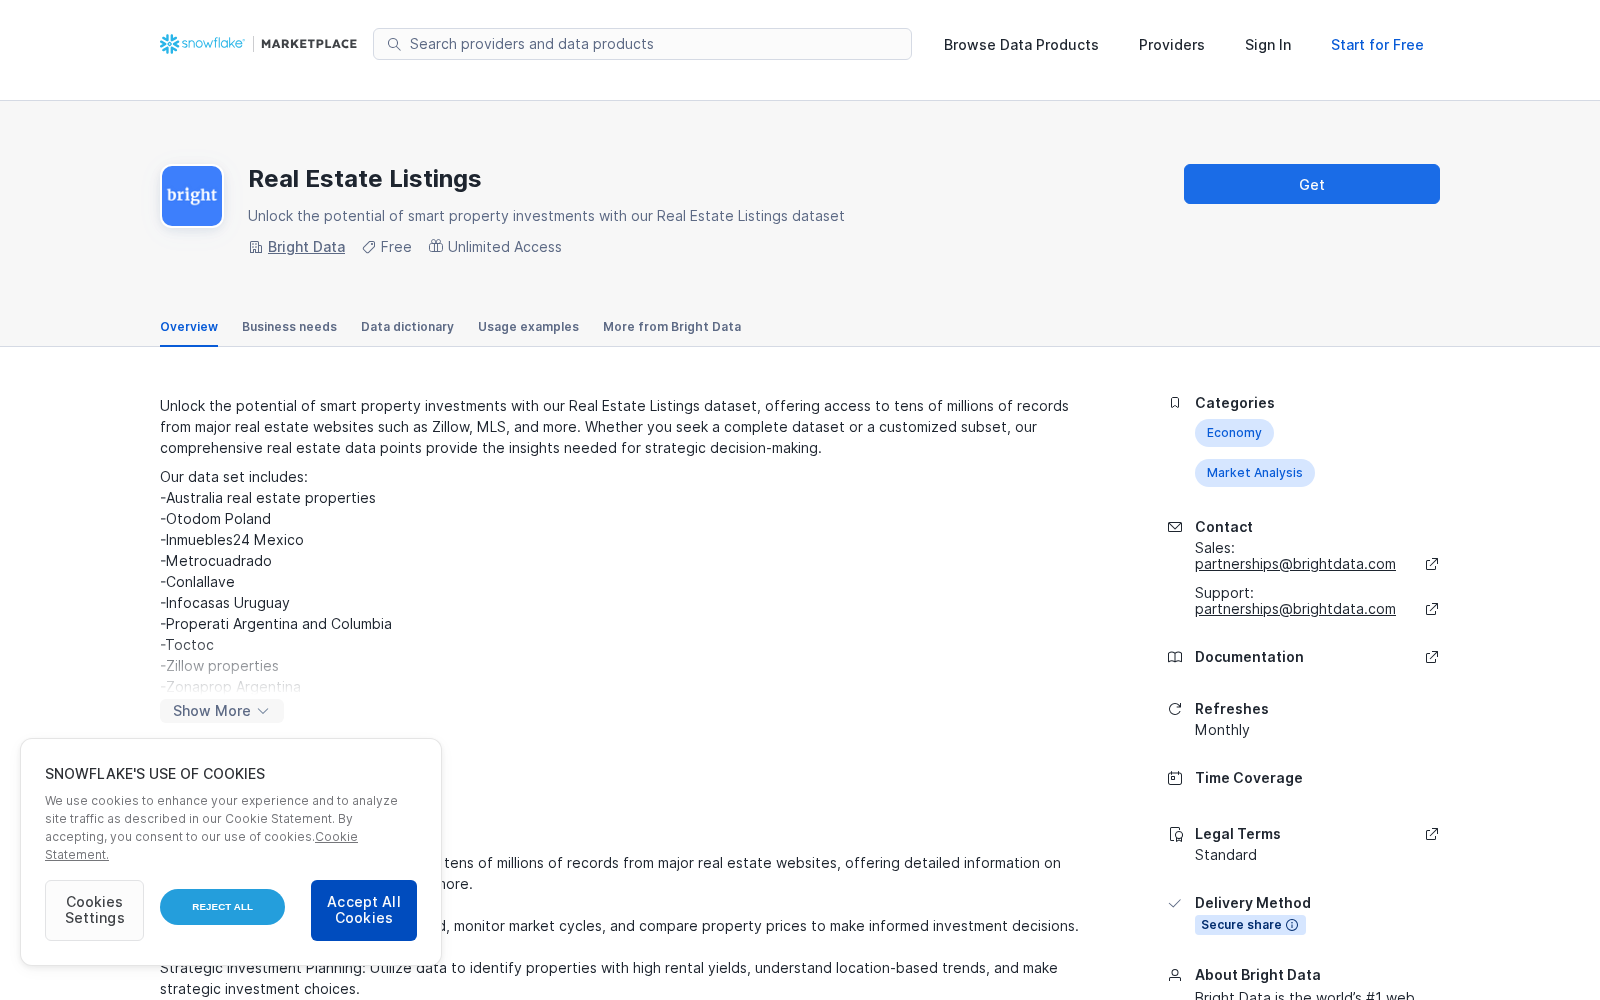1600x1000 pixels.
Task: Click the Support partnerships email link
Action: pos(1295,609)
